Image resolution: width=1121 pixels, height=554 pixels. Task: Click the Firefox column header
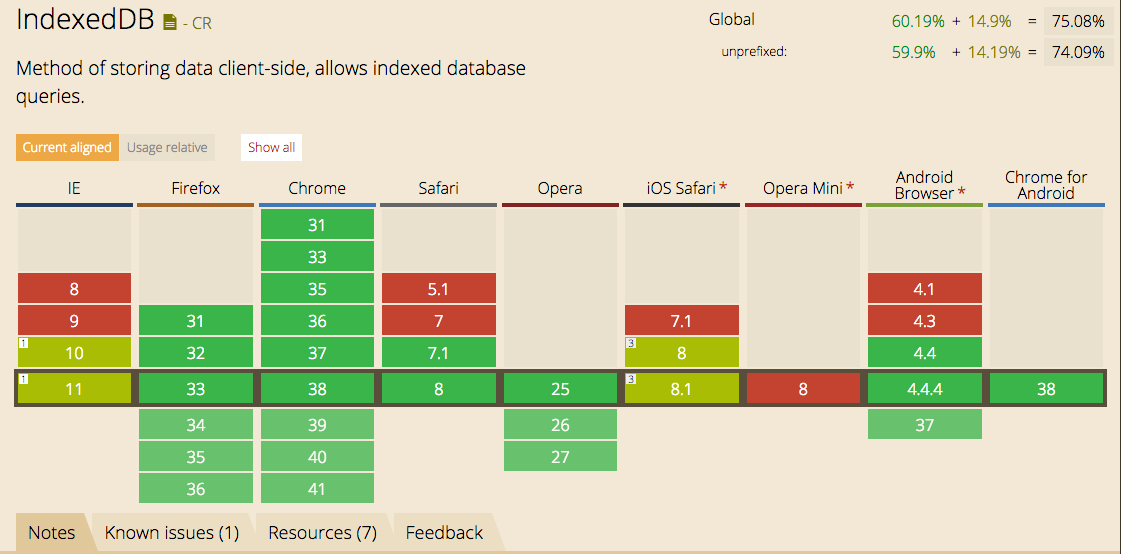coord(196,189)
